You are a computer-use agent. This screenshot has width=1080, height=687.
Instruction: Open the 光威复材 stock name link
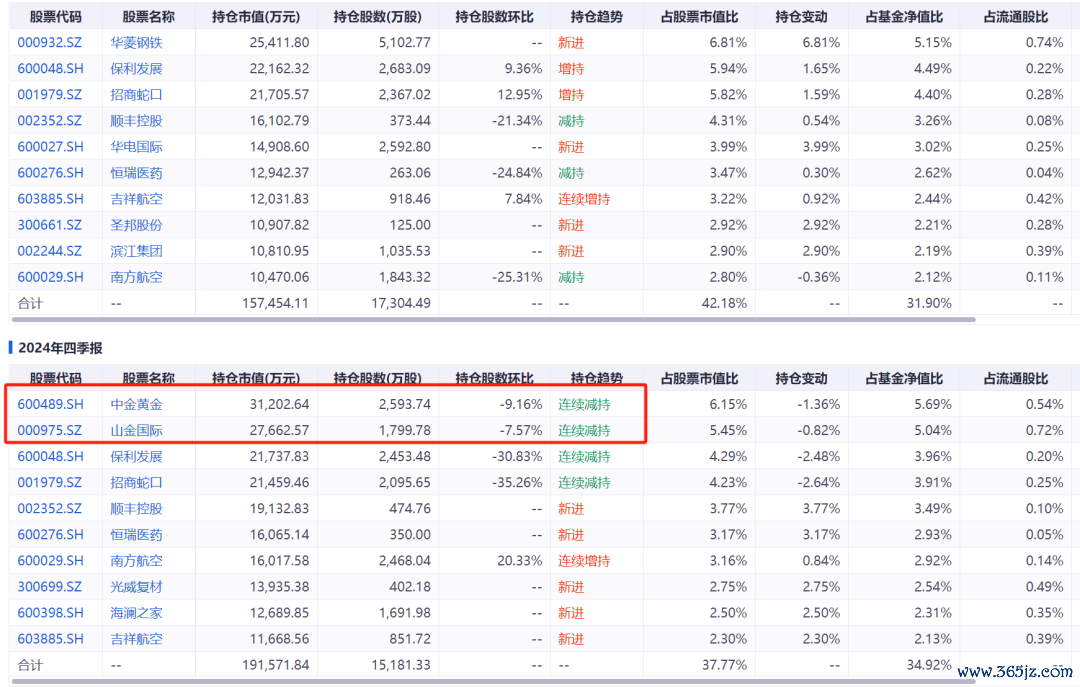tap(136, 587)
